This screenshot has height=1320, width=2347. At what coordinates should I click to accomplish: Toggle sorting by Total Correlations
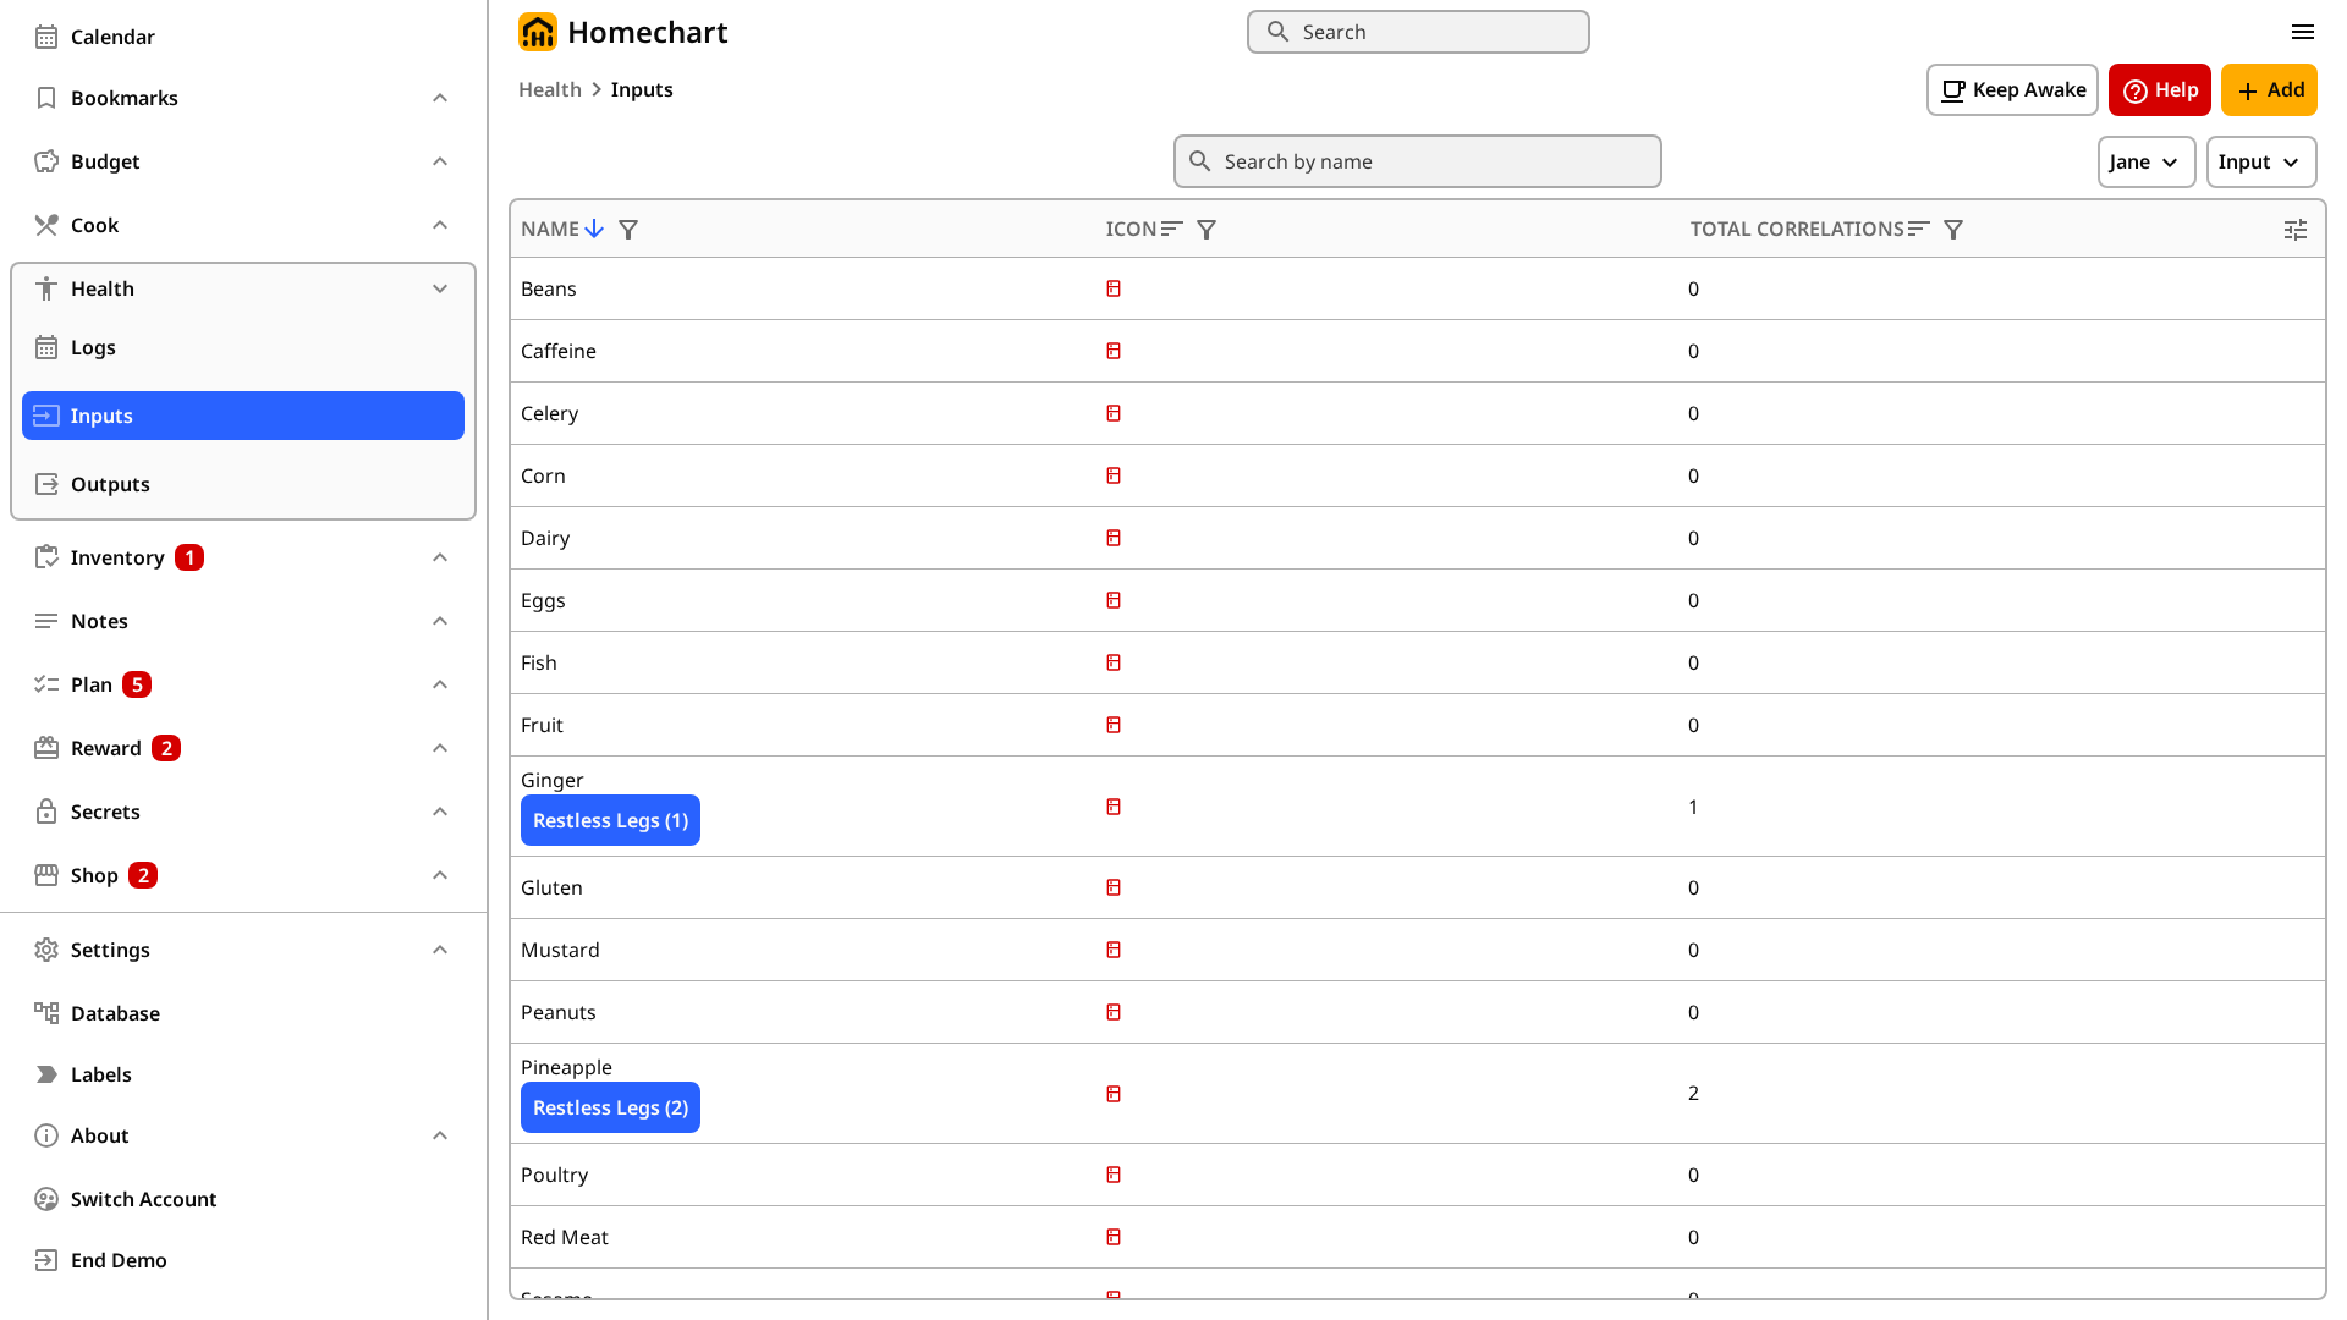pos(1917,229)
